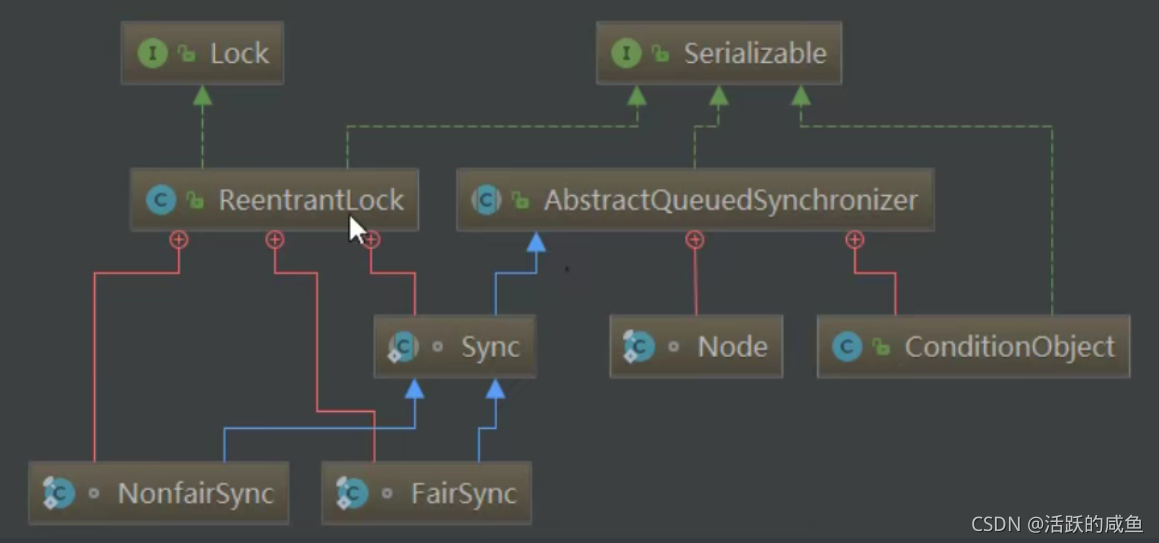Click the "FairSync" label text
The width and height of the screenshot is (1159, 543).
pyautogui.click(x=463, y=494)
